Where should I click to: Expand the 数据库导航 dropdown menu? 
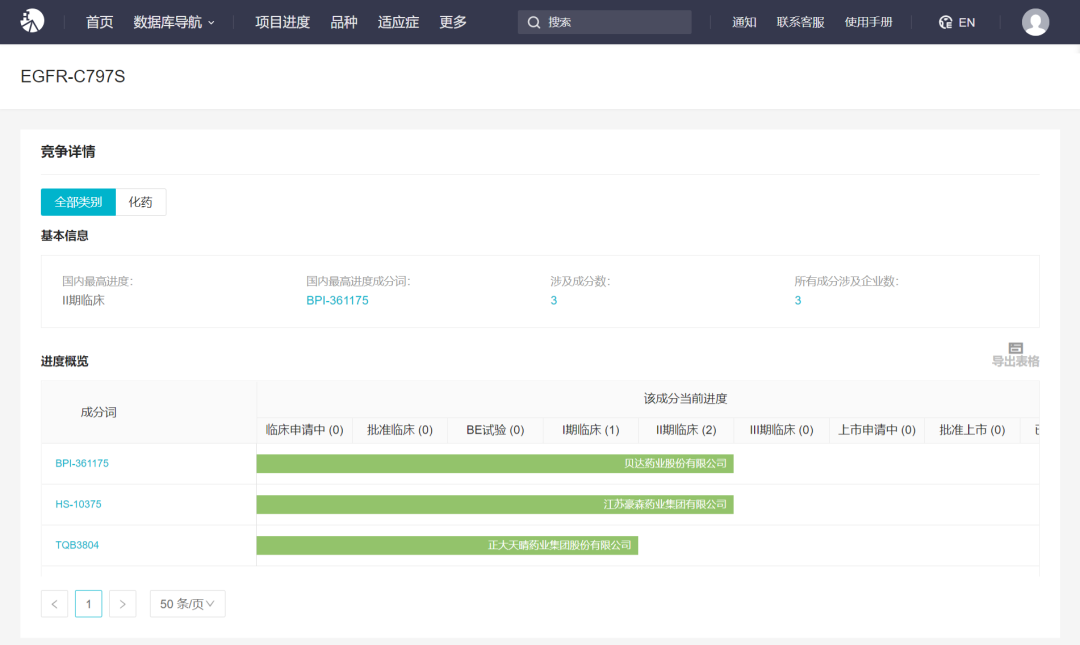(174, 22)
